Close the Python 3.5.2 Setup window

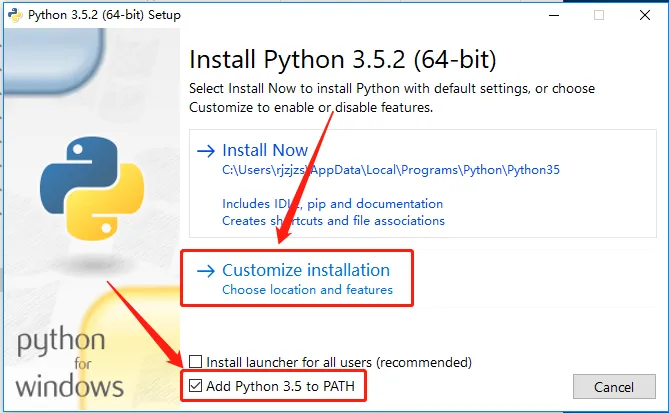coord(645,15)
